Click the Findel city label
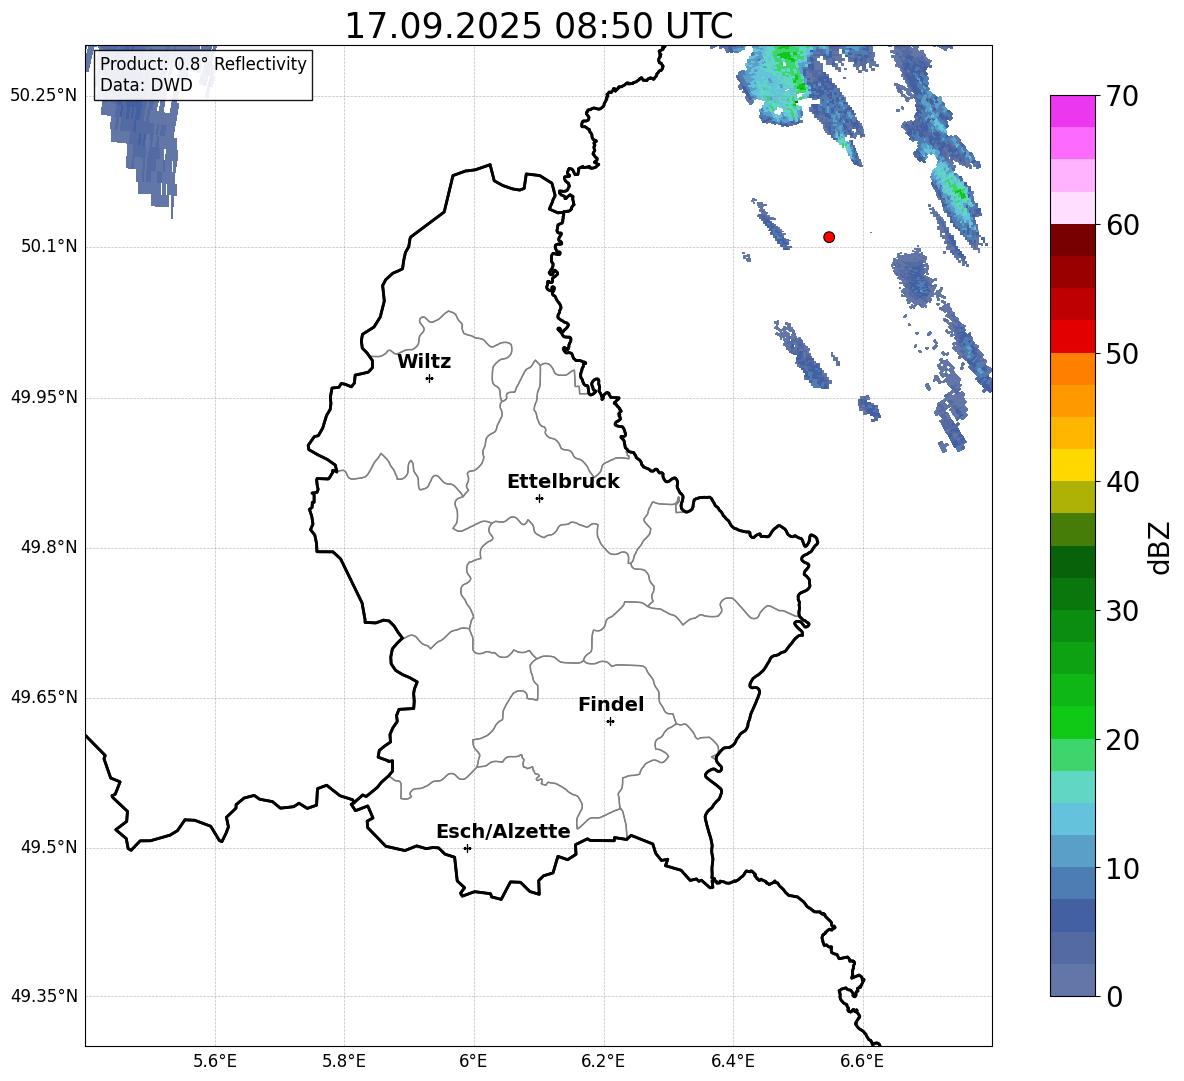 click(611, 704)
